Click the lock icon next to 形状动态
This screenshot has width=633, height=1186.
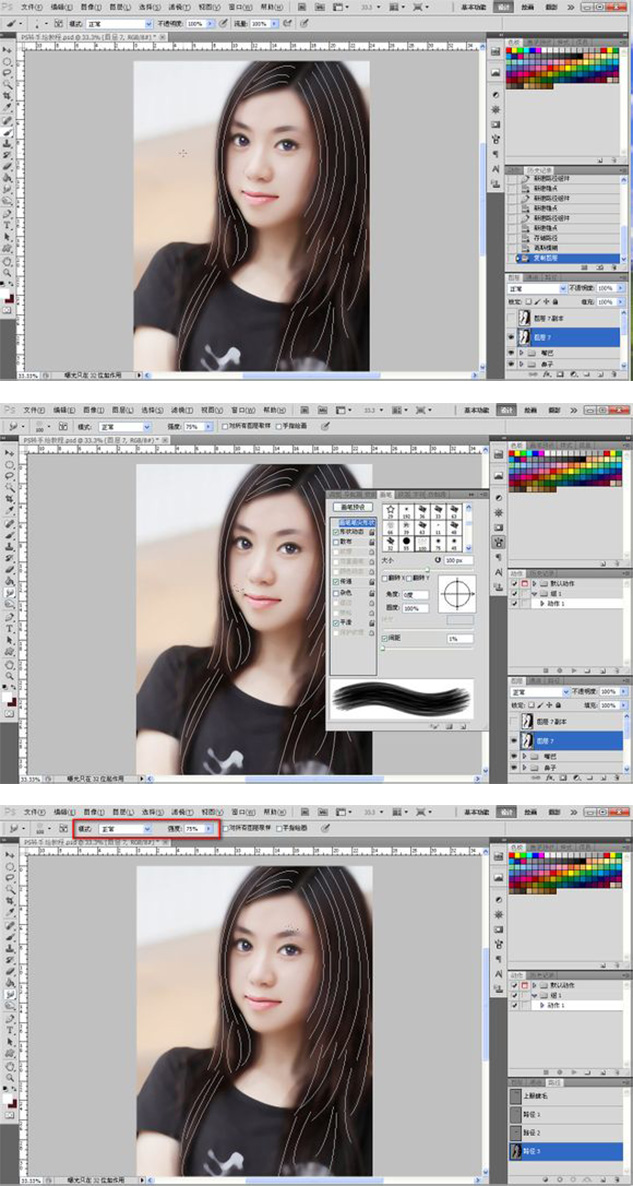[372, 533]
